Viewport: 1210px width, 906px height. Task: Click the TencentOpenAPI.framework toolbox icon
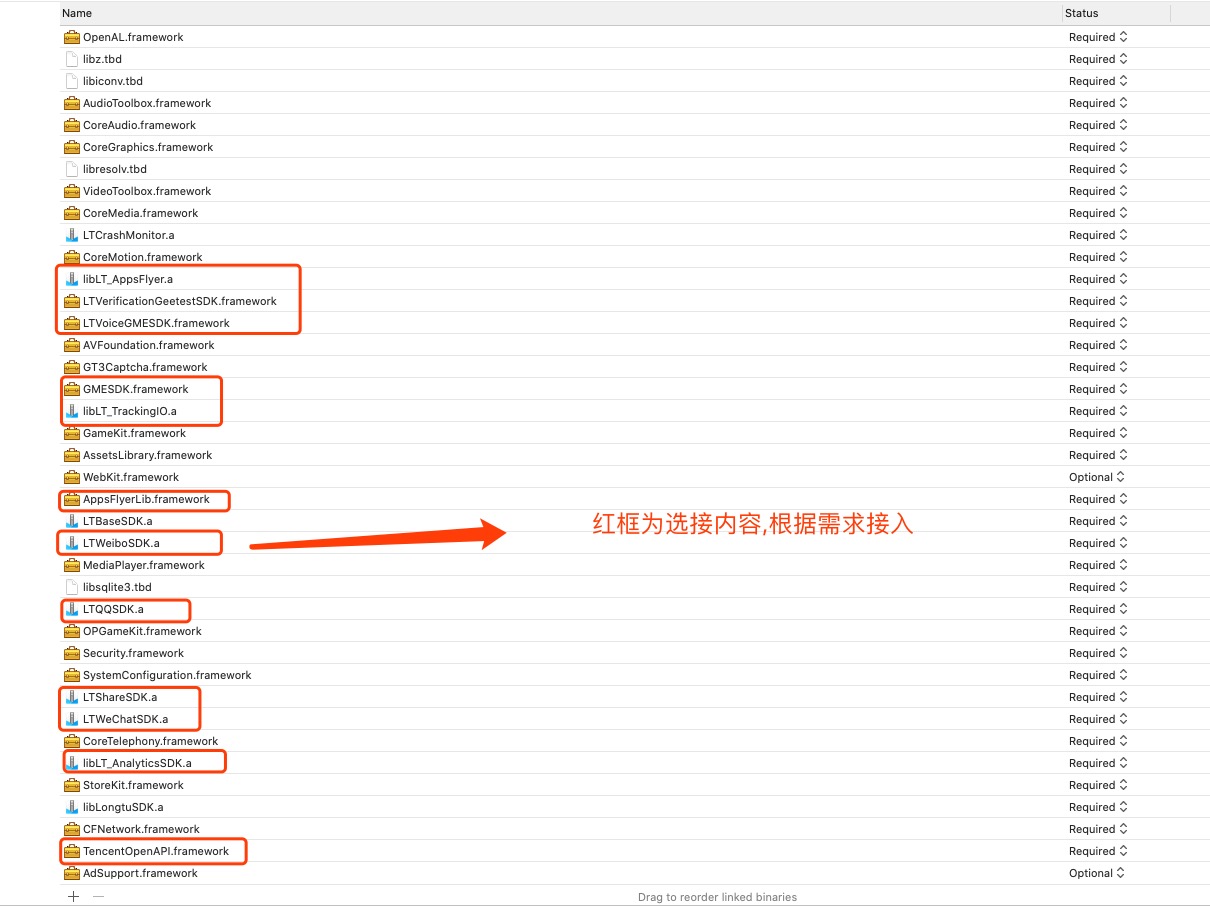pos(72,851)
